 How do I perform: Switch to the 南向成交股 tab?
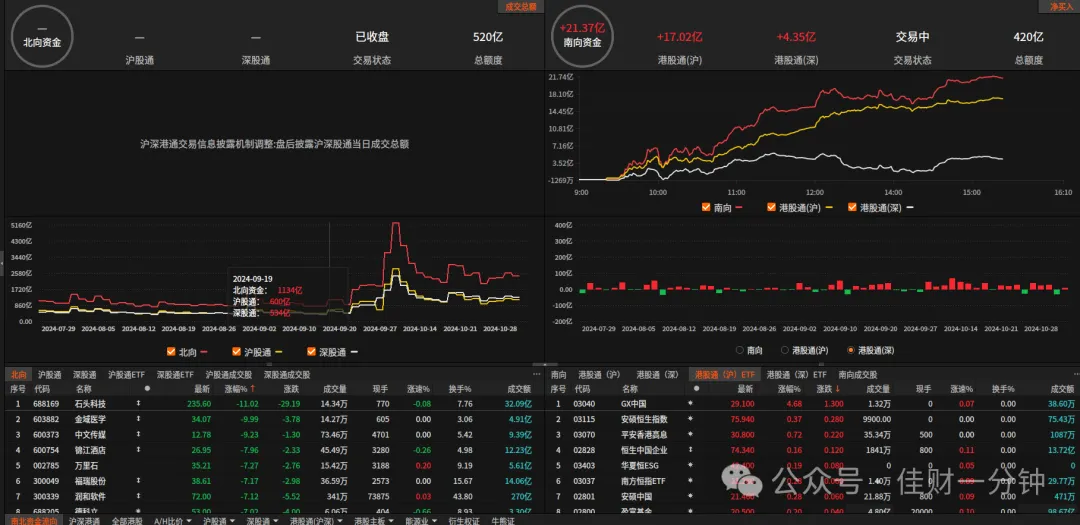point(858,375)
